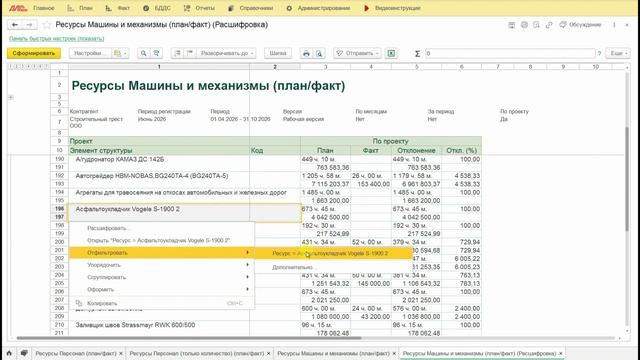Image resolution: width=640 pixels, height=360 pixels.
Task: Switch to Ресурсы Персонал (только количество) tab
Action: click(x=197, y=353)
